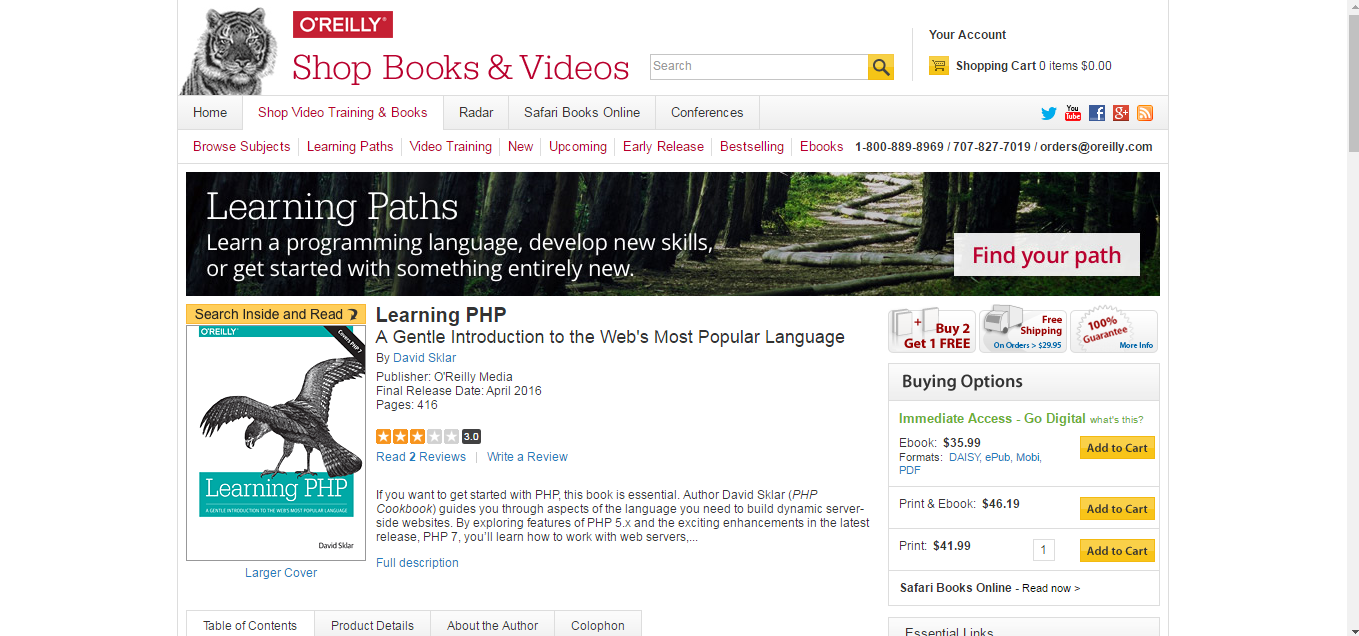Select the Mobi format link
Image resolution: width=1359 pixels, height=636 pixels.
(1028, 457)
